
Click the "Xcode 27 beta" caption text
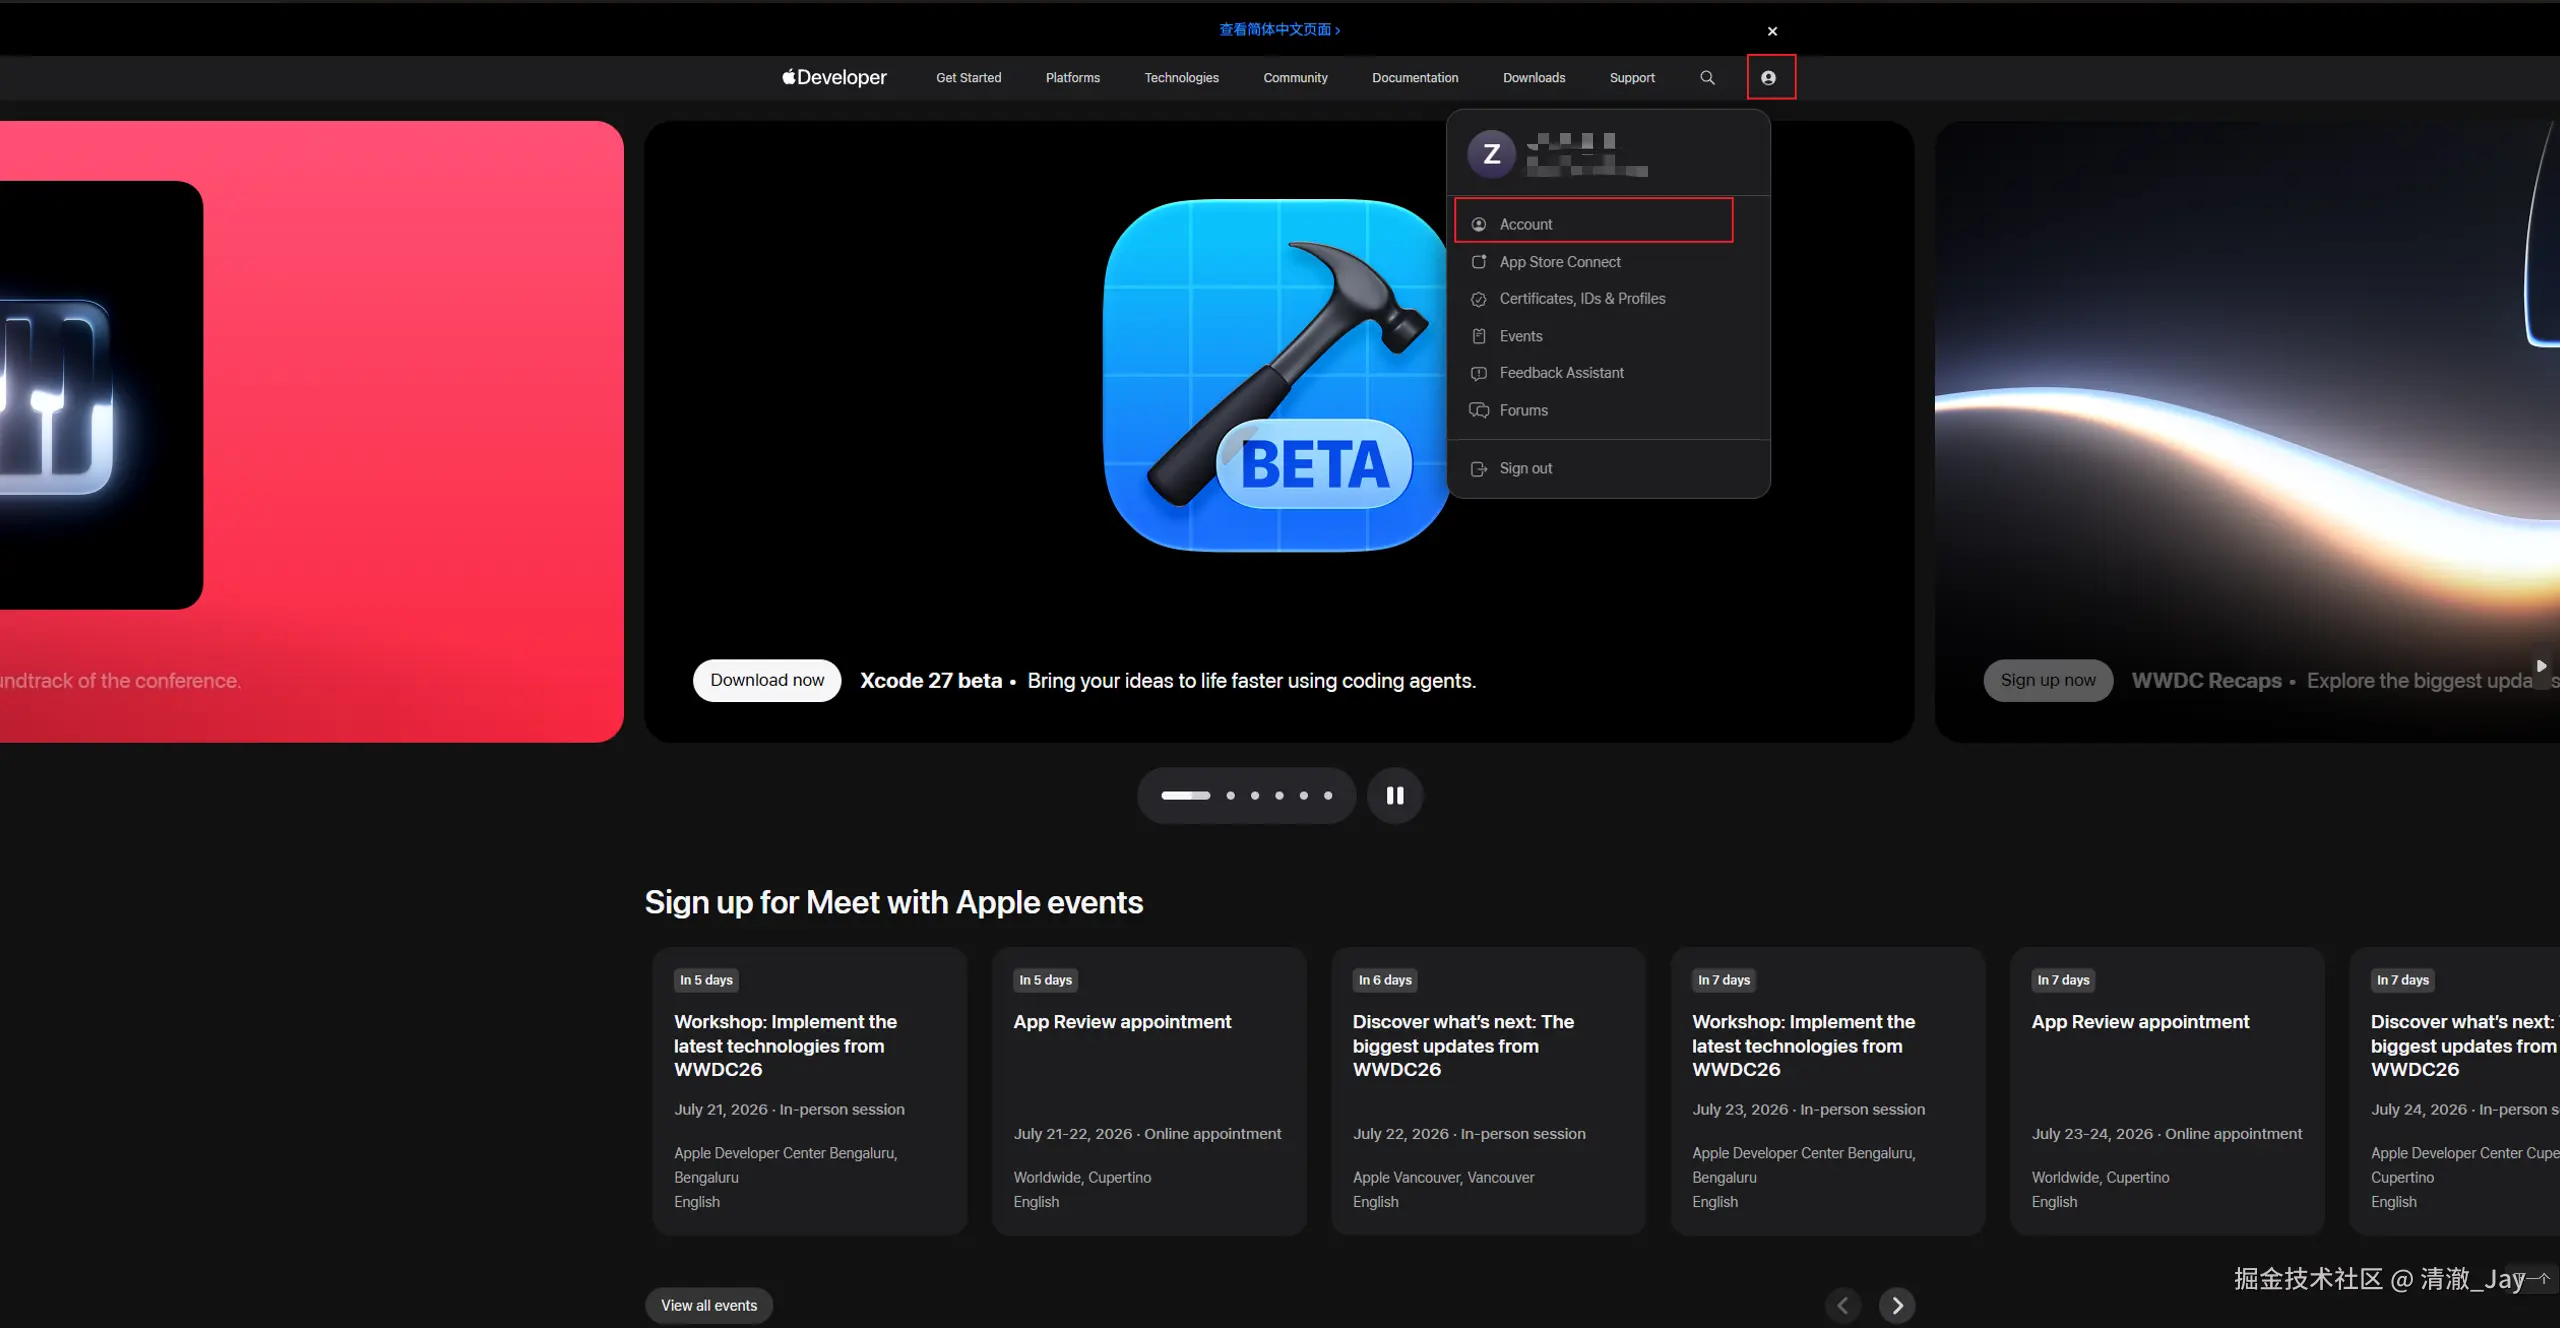pos(931,681)
